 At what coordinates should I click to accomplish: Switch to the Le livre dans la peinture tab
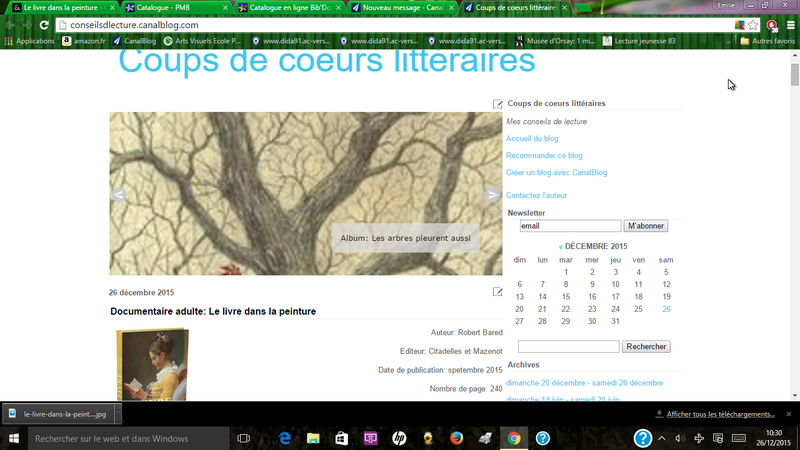coord(61,8)
